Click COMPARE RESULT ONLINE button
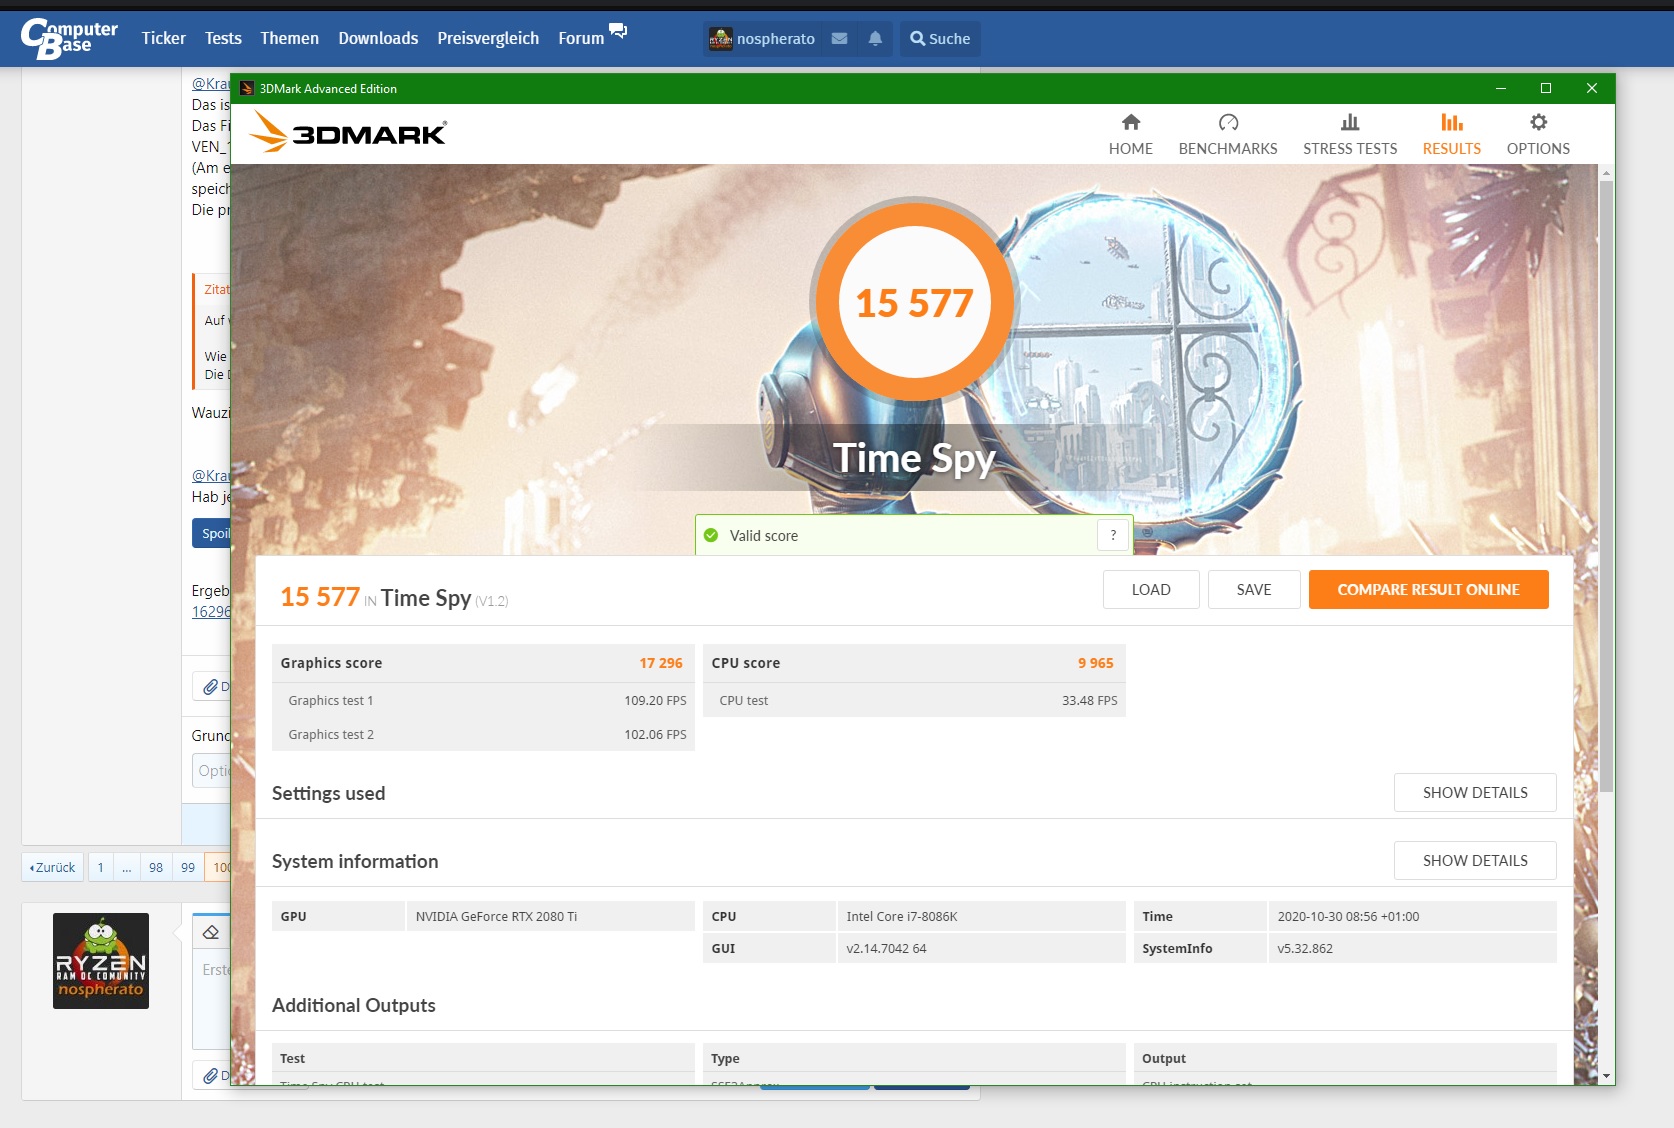 1428,589
